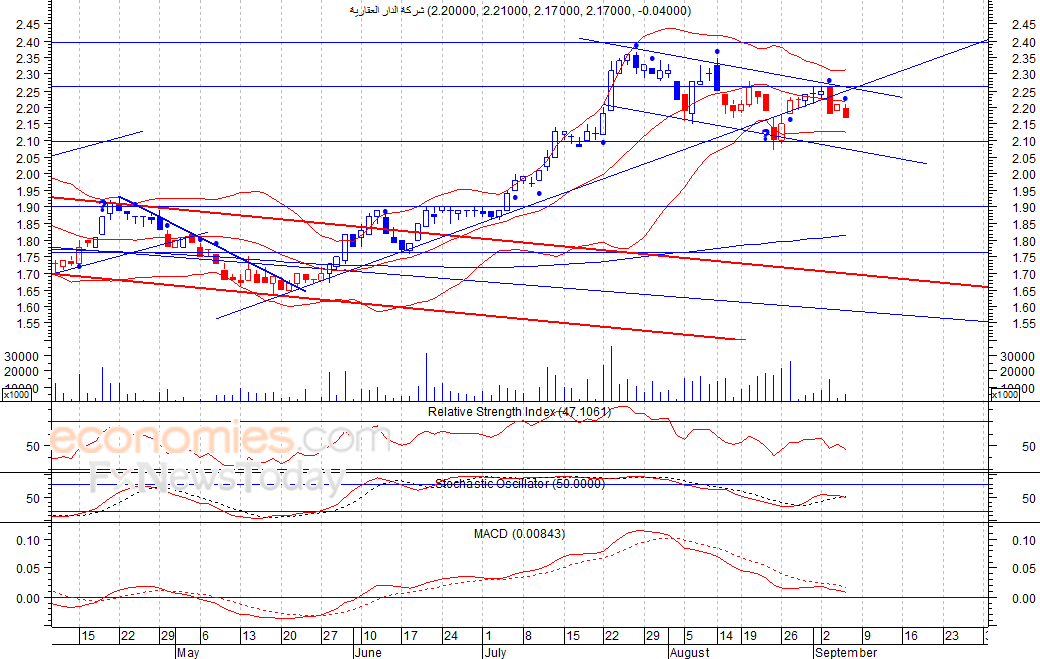This screenshot has width=1040, height=659.
Task: Click the date label 17 in June
Action: pyautogui.click(x=411, y=636)
